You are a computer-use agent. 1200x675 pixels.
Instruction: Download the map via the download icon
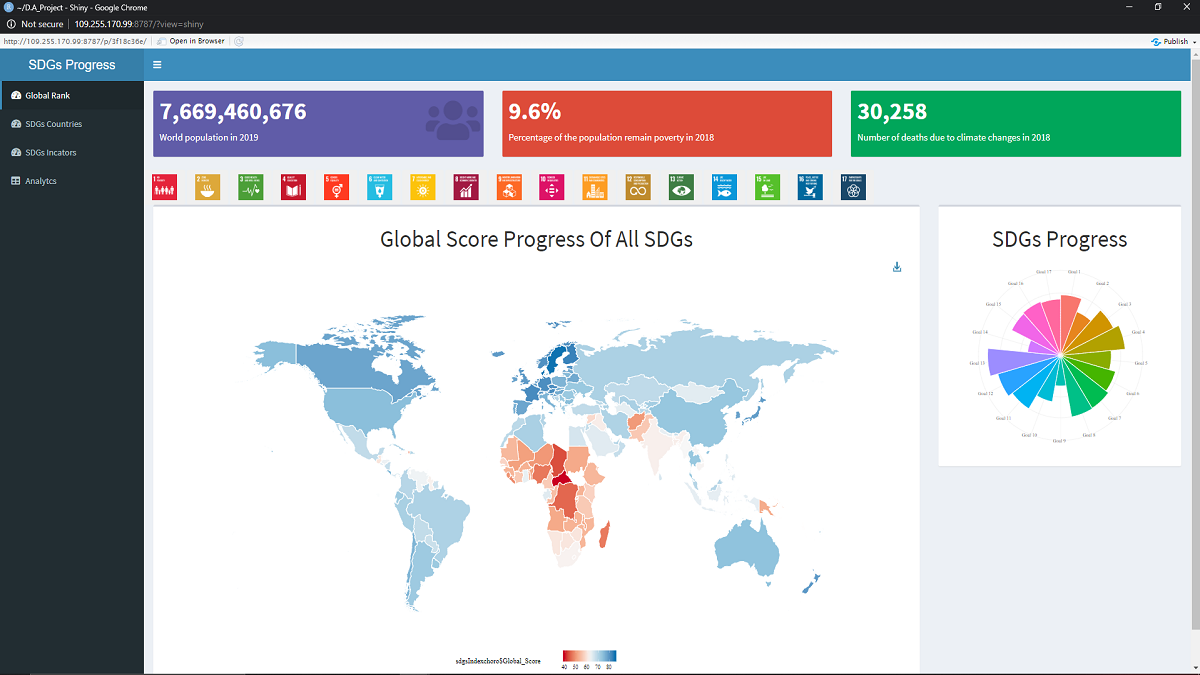pos(897,267)
